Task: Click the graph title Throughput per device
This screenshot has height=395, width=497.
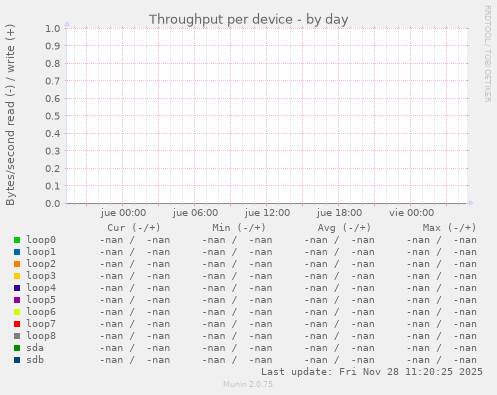Action: click(x=248, y=20)
